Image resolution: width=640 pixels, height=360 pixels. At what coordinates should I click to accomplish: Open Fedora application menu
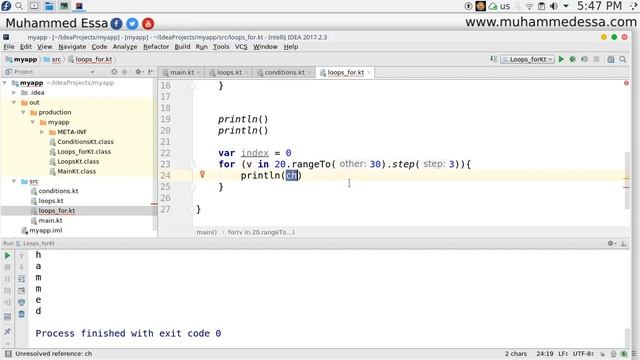pos(6,6)
